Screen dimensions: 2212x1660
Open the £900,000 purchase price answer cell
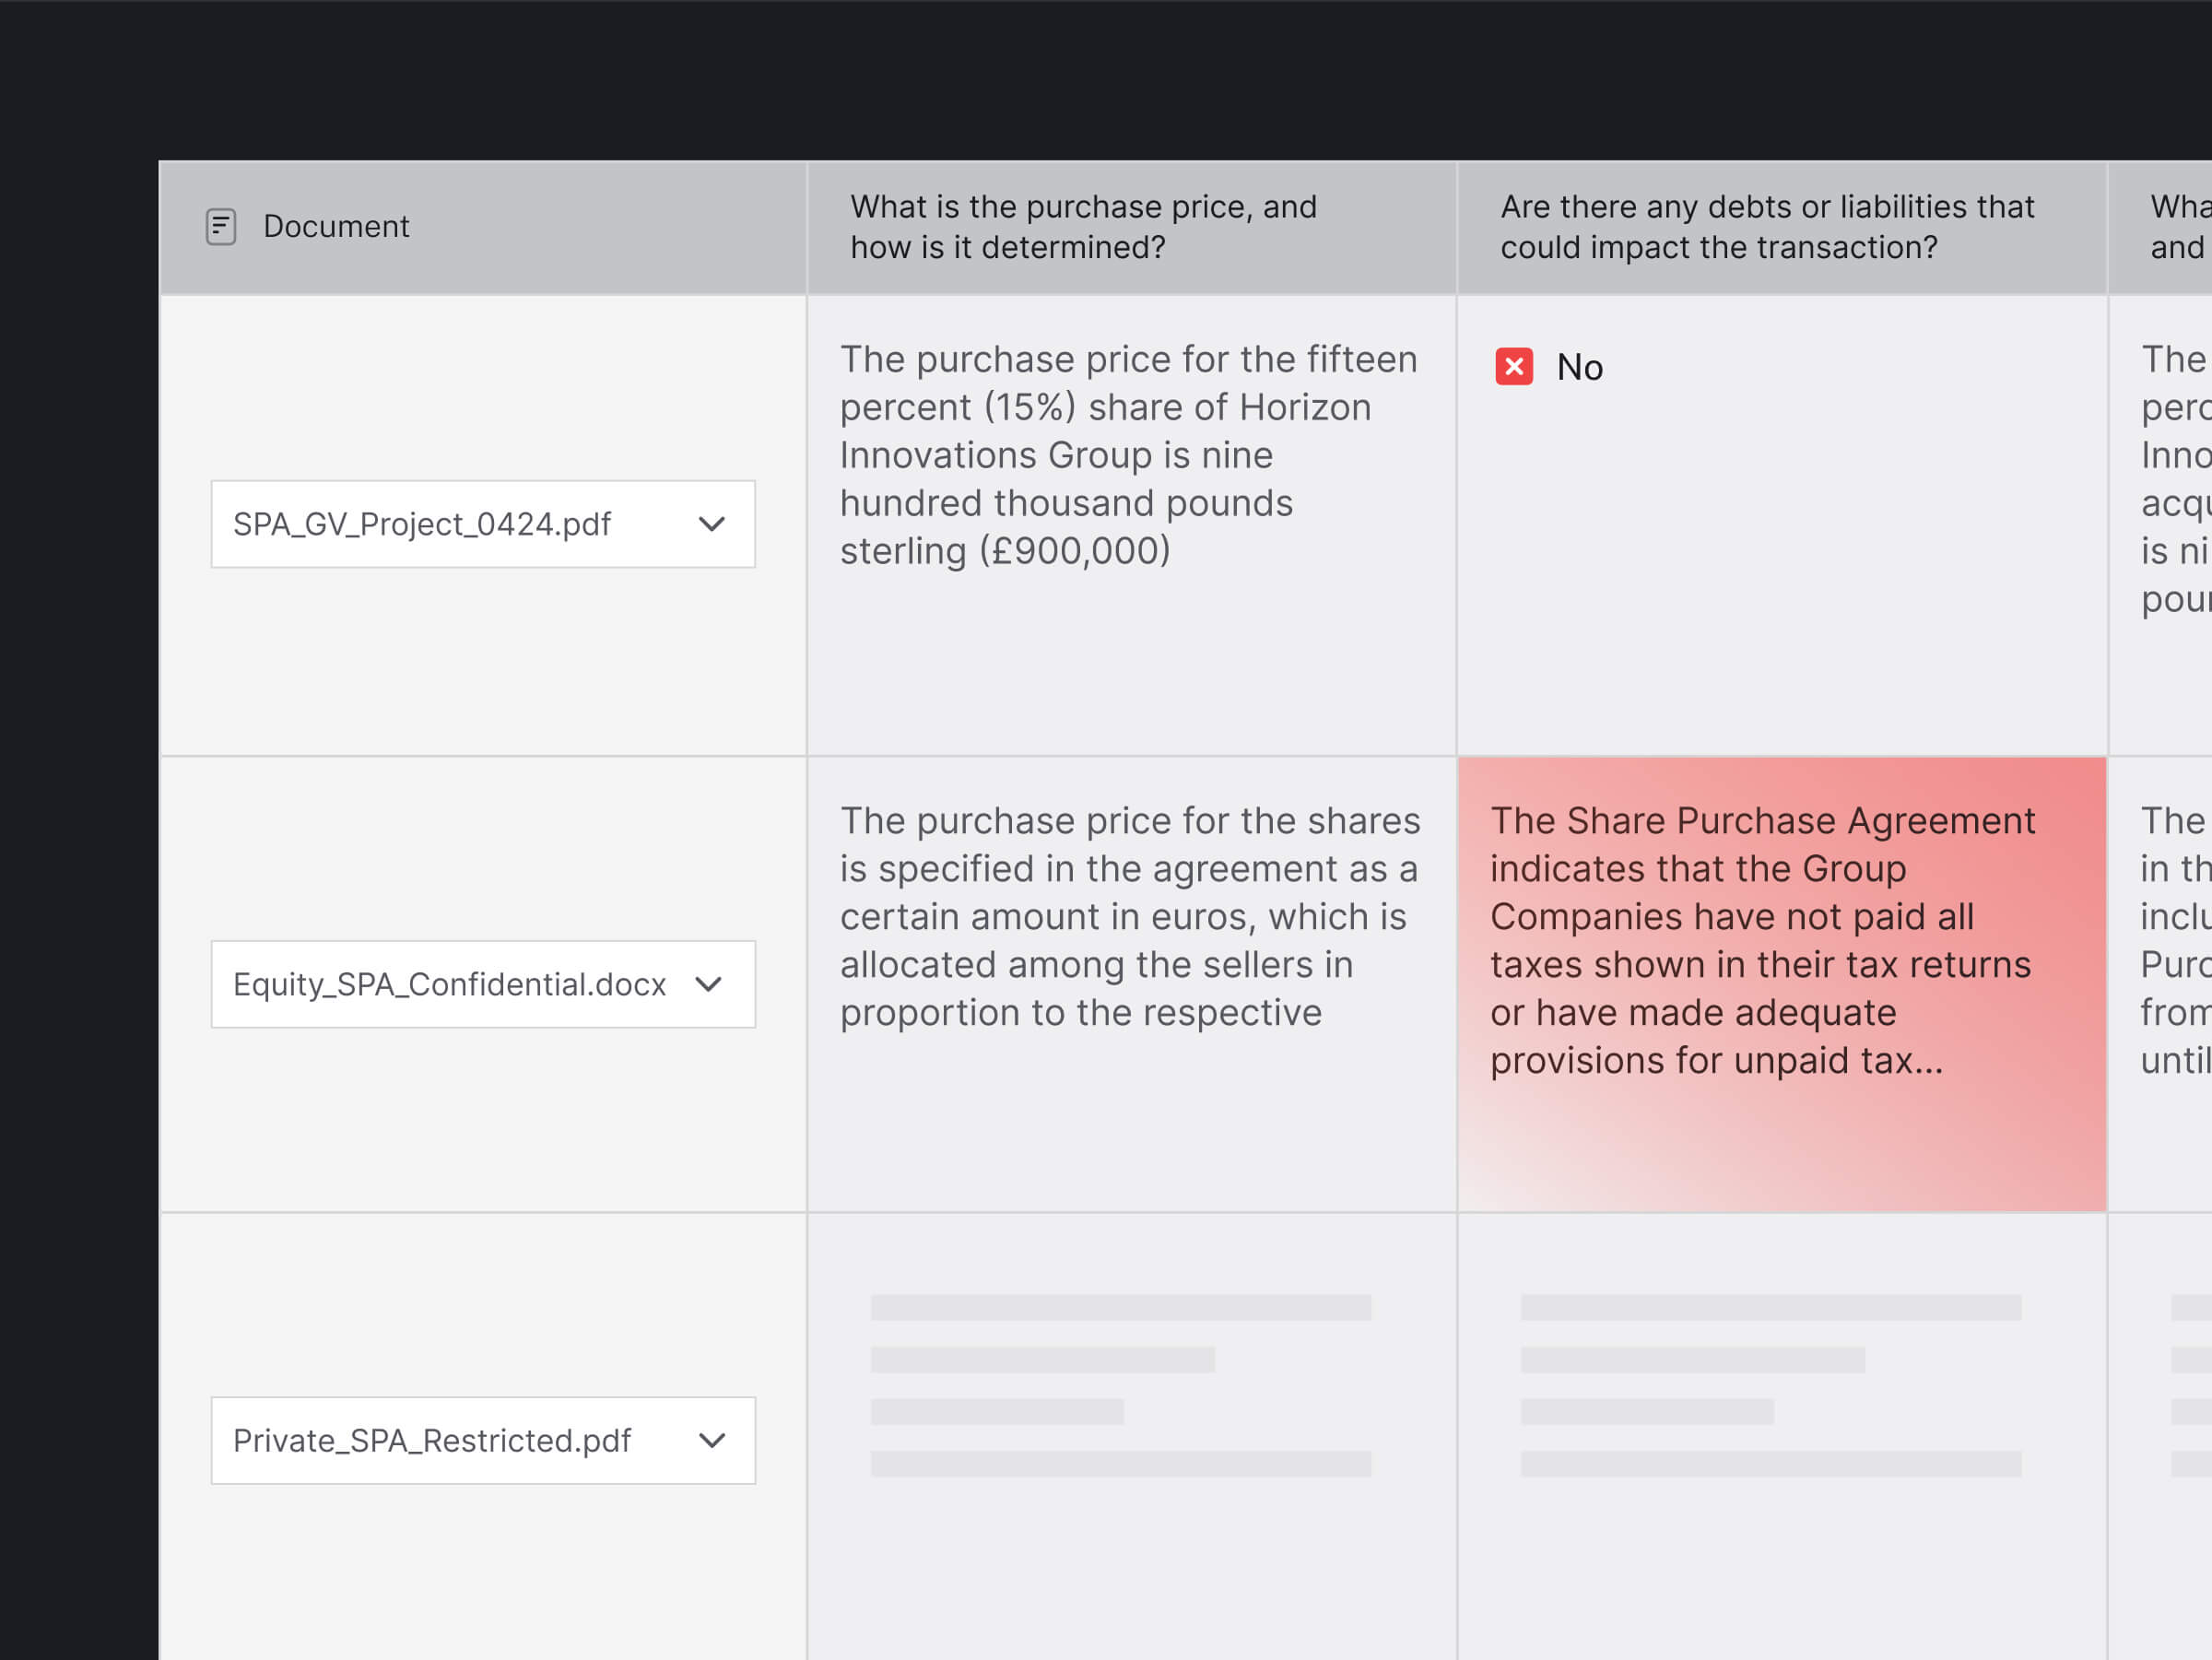tap(1128, 456)
